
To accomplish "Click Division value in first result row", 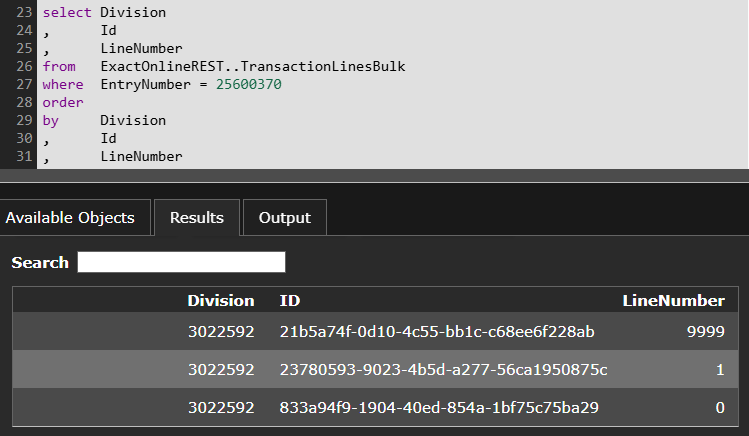I will (x=221, y=331).
